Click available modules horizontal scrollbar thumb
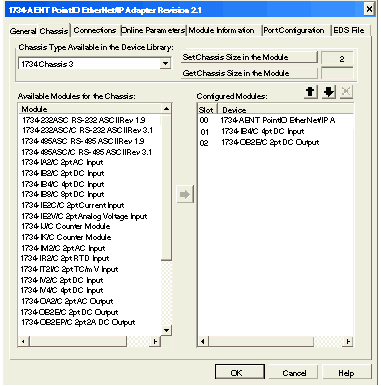The image size is (381, 386). click(x=78, y=341)
